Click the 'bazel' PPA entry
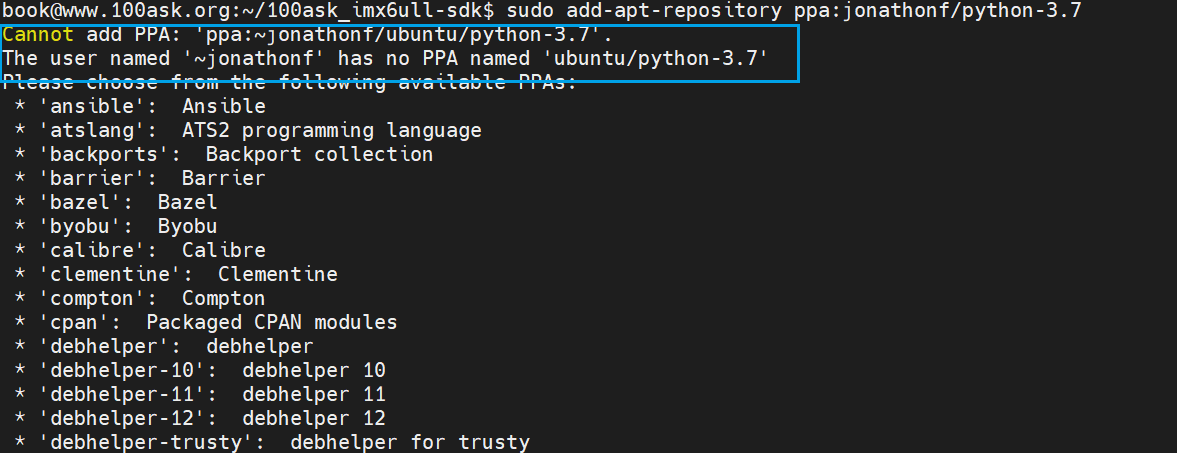The width and height of the screenshot is (1177, 453). tap(128, 202)
